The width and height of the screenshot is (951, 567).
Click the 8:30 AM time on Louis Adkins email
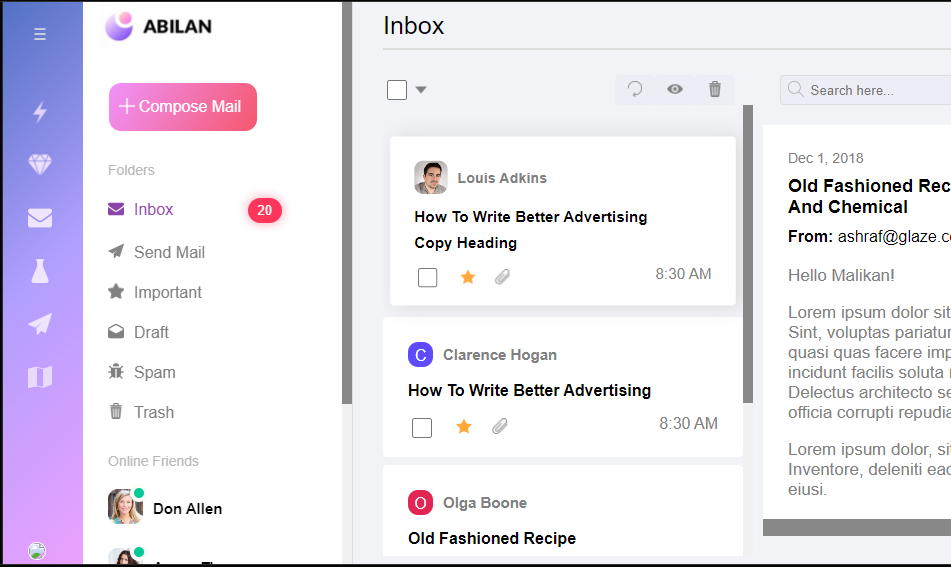coord(683,274)
